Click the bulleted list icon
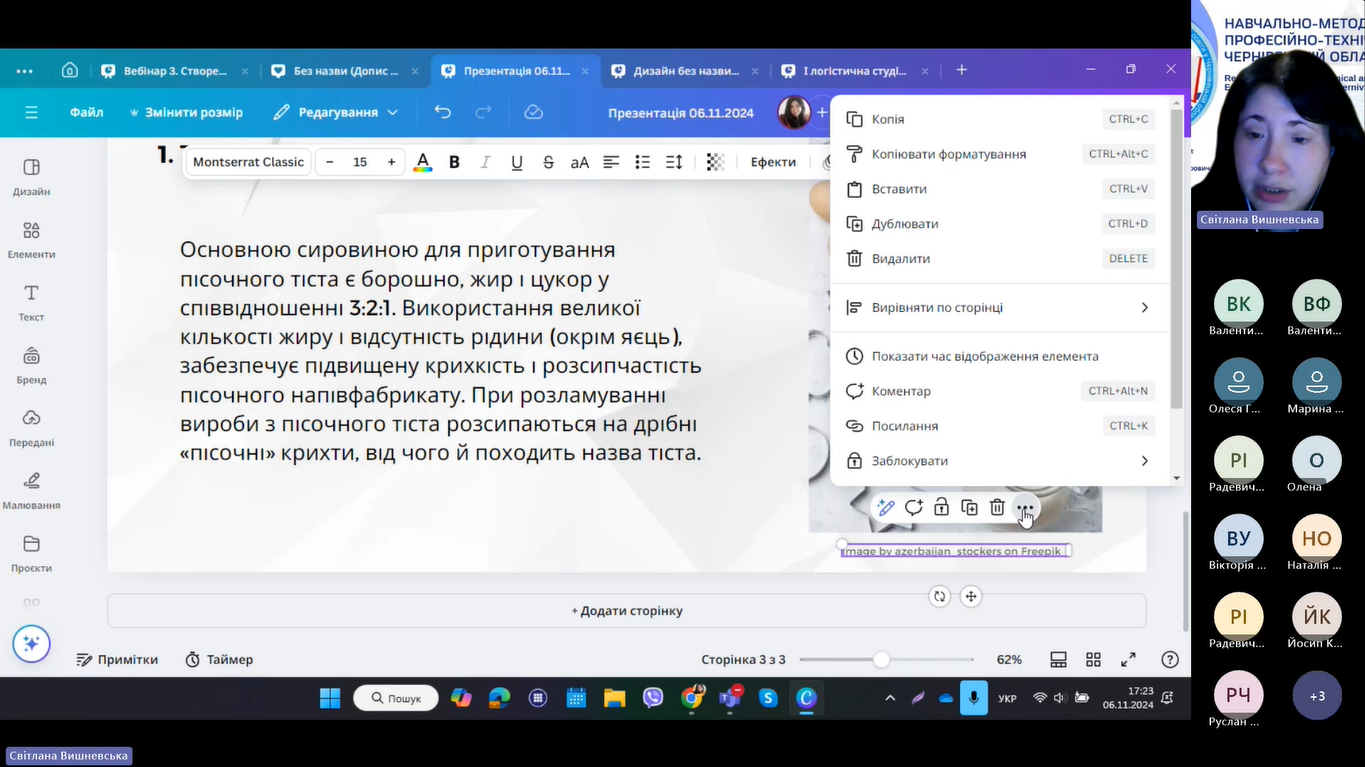The width and height of the screenshot is (1365, 767). tap(642, 162)
